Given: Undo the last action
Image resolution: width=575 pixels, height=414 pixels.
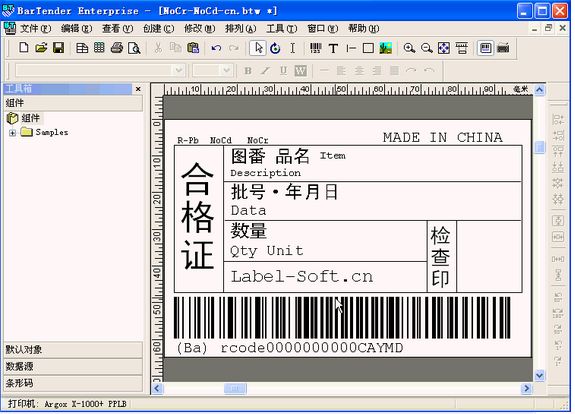Looking at the screenshot, I should tap(216, 48).
